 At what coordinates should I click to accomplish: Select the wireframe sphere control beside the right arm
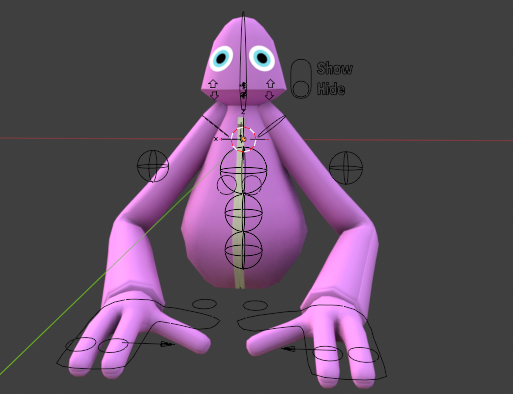346,168
